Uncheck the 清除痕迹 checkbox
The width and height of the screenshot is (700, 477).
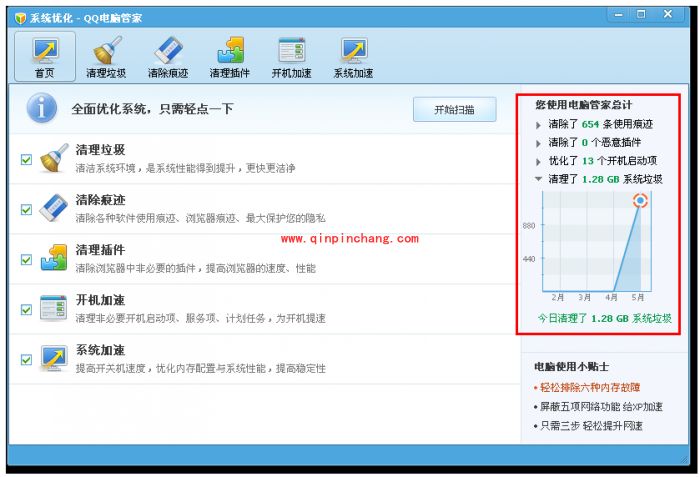[x=26, y=209]
